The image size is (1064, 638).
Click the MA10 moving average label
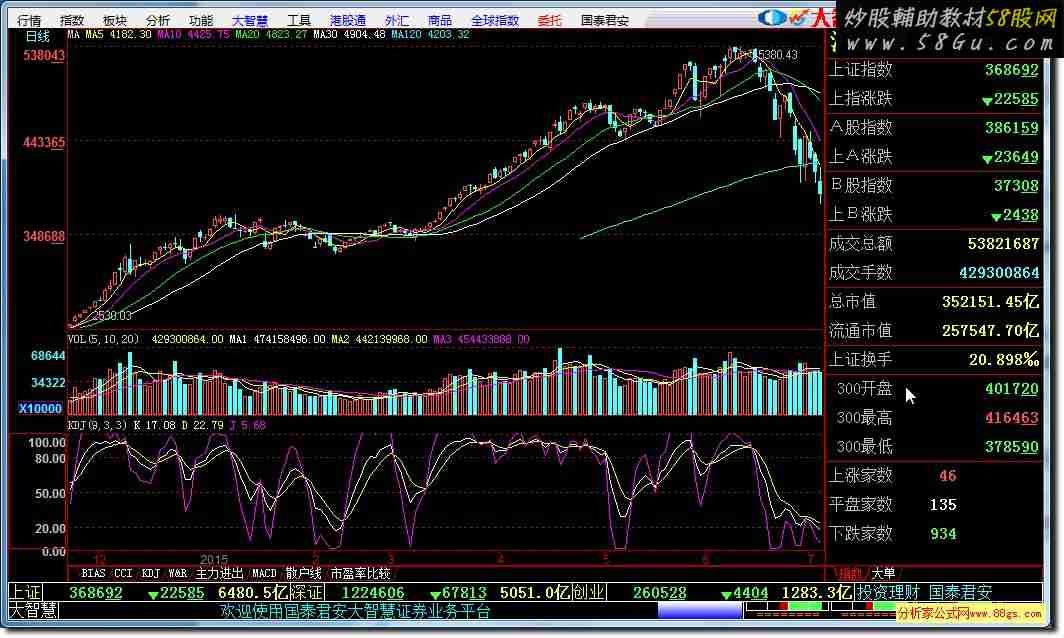coord(193,34)
